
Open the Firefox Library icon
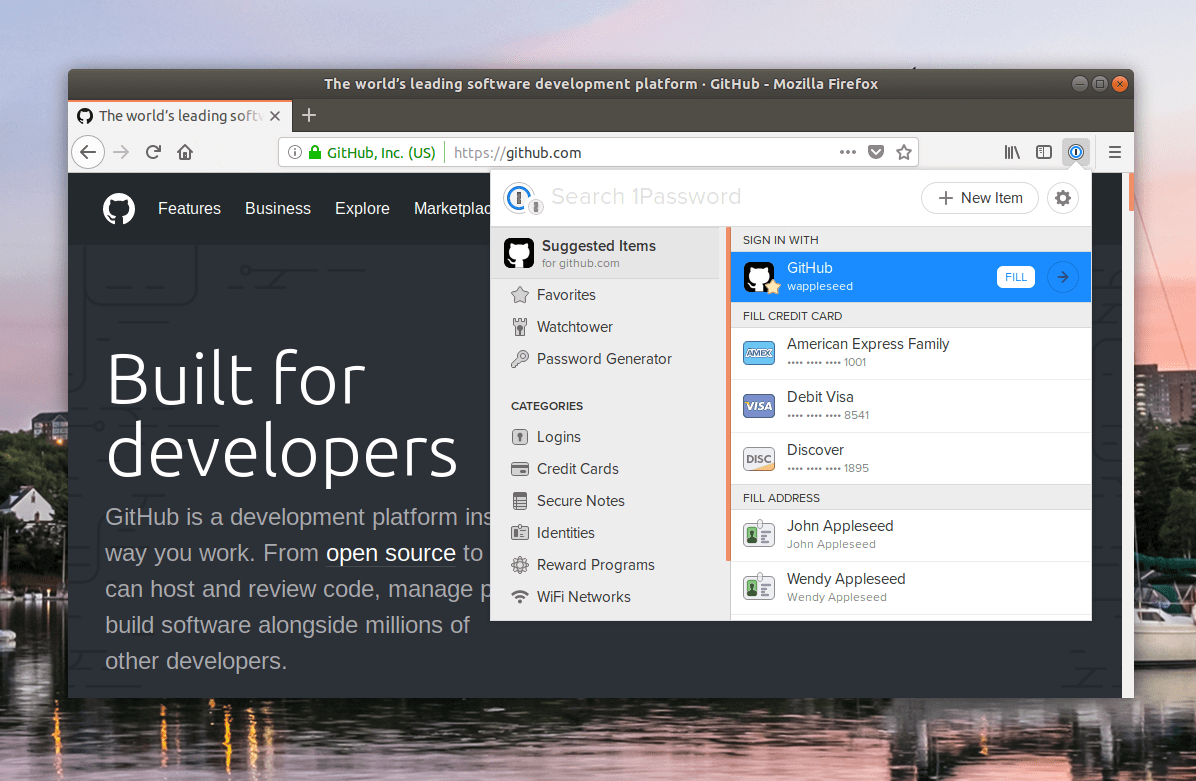pos(1012,153)
